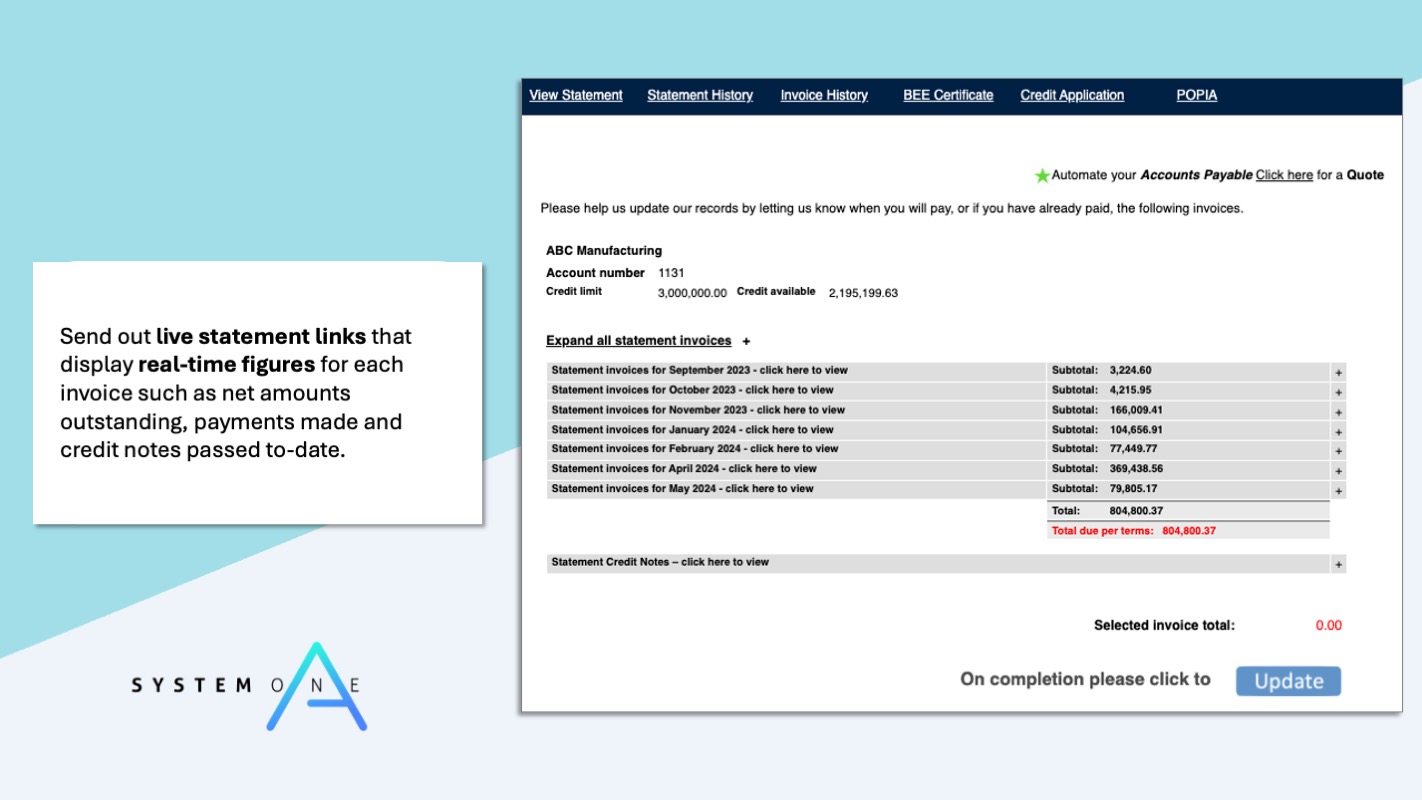Expand Statement Credit Notes plus icon
This screenshot has height=800, width=1422.
point(1338,565)
